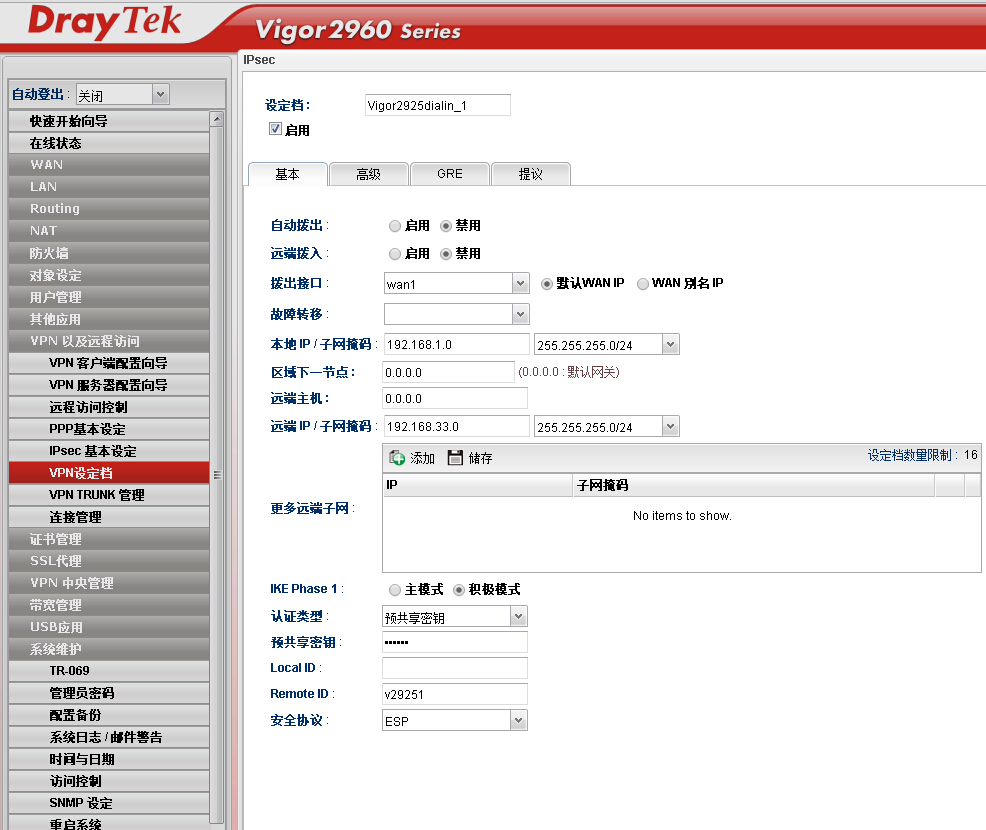Open VPN 服务器配置向导
This screenshot has height=830, width=986.
pyautogui.click(x=109, y=385)
